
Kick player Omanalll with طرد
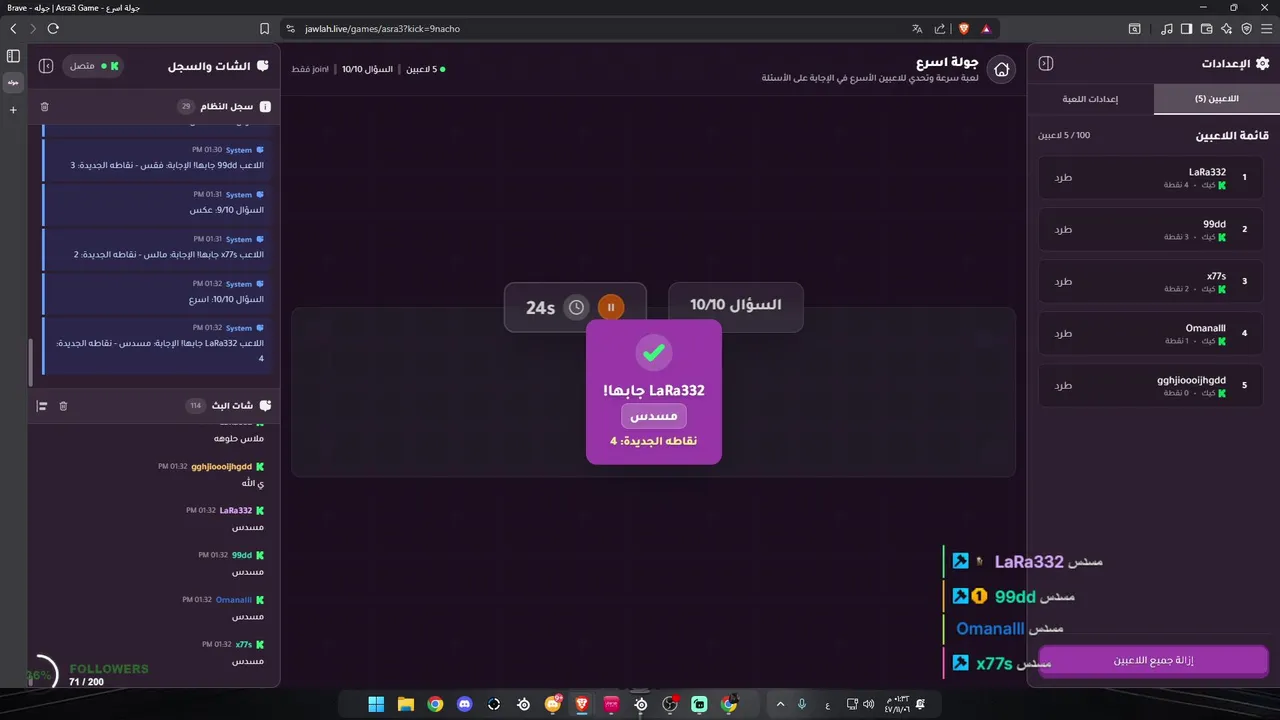click(1063, 333)
